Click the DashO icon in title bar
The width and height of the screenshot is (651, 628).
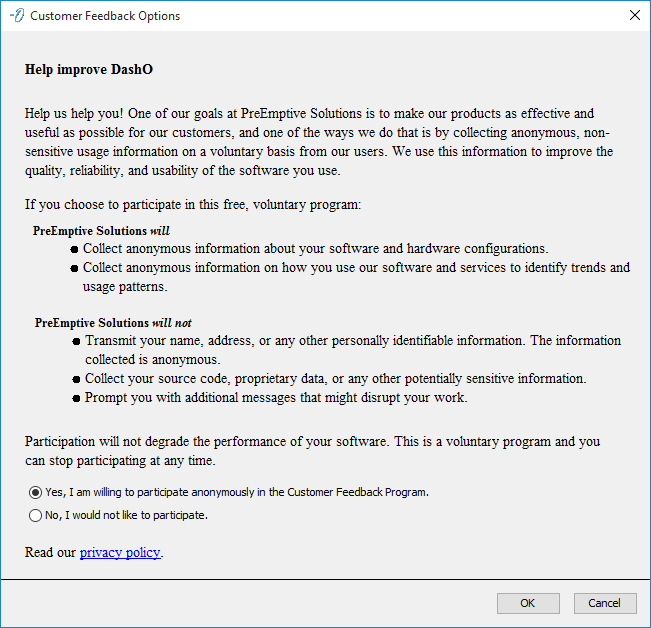[16, 16]
